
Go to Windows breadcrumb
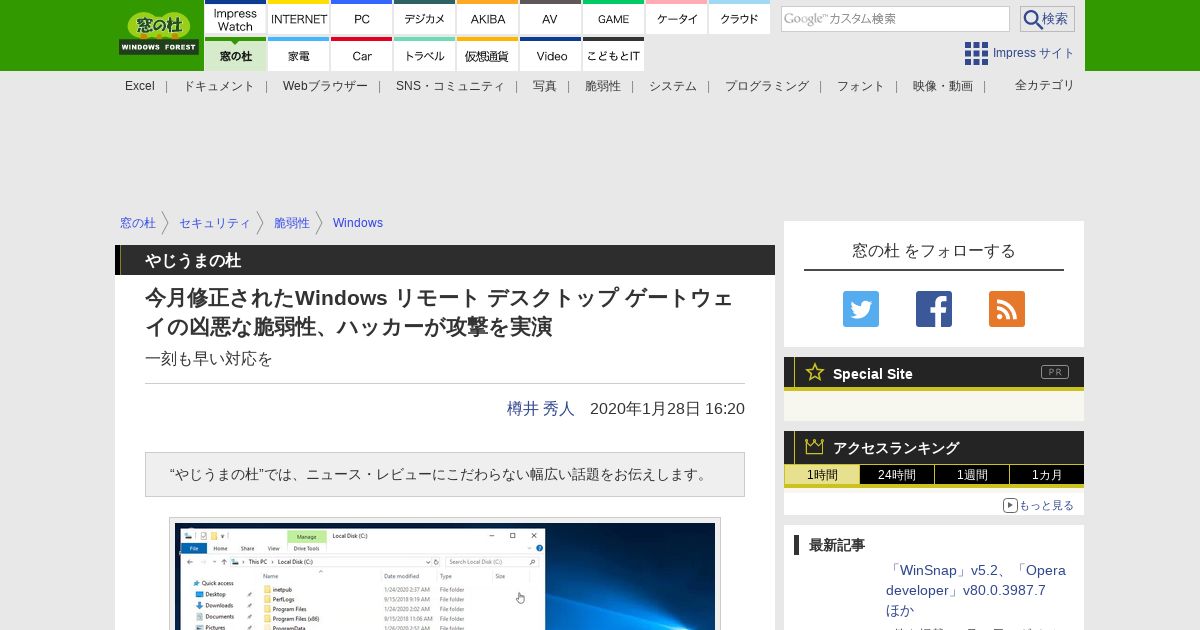click(x=358, y=223)
